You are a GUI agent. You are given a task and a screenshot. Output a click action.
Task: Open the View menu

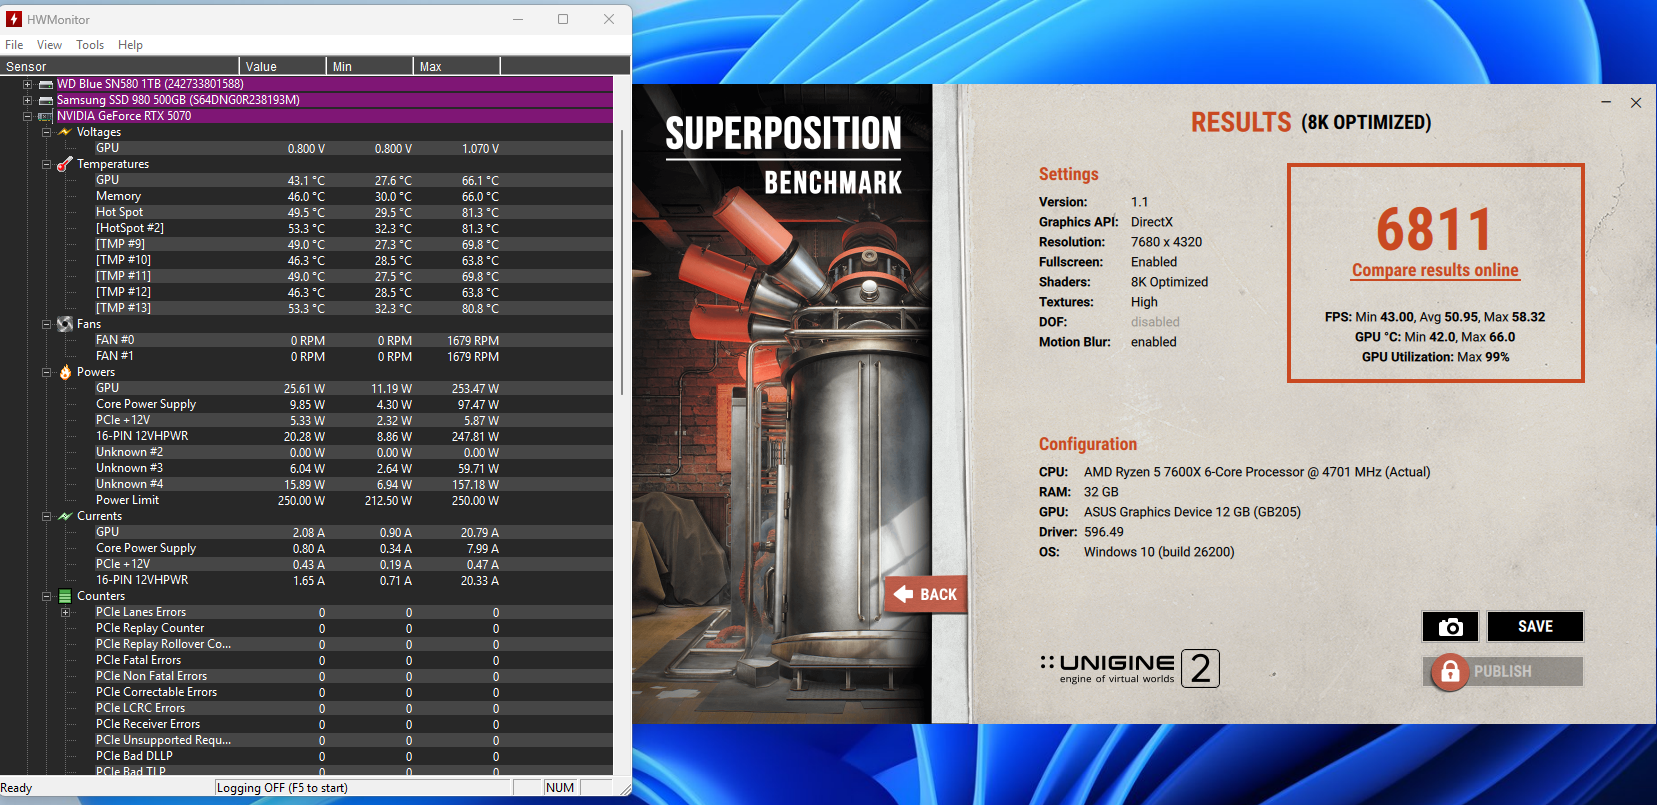point(49,45)
